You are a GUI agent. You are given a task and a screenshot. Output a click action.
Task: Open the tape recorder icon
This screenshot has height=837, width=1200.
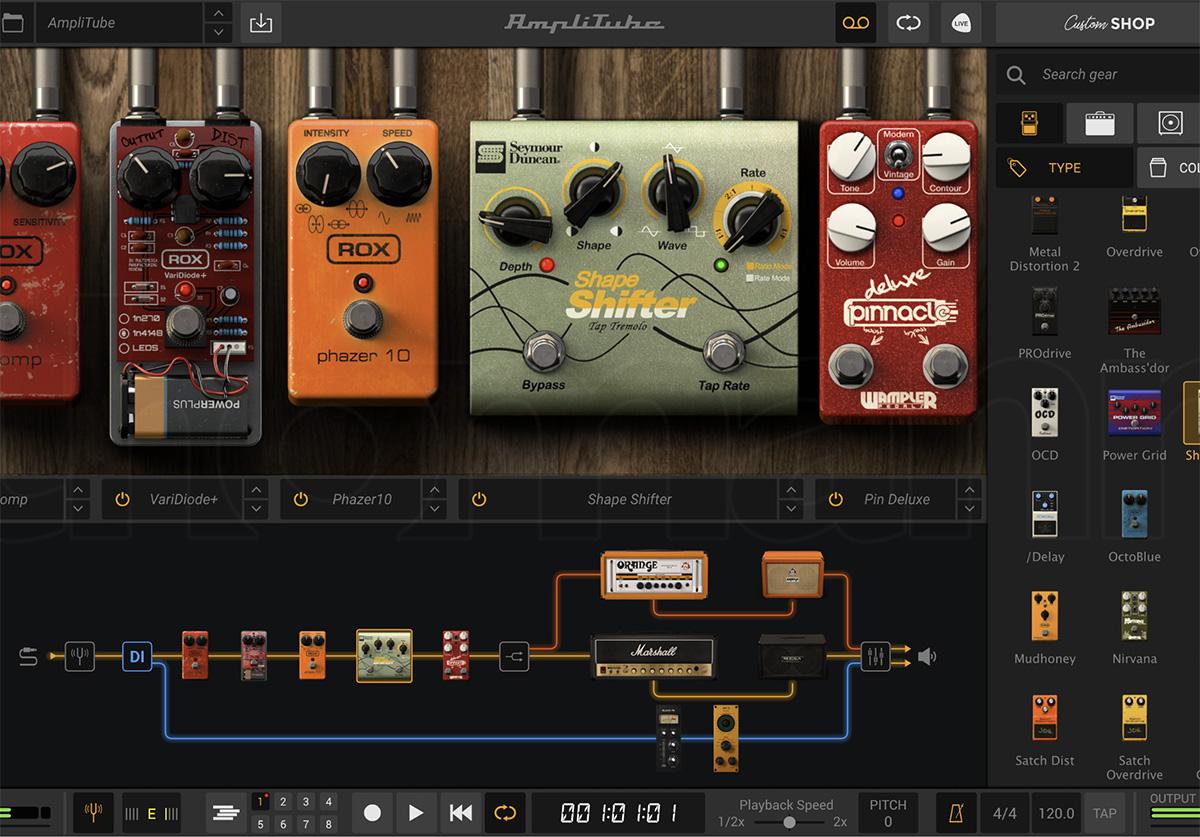[856, 23]
